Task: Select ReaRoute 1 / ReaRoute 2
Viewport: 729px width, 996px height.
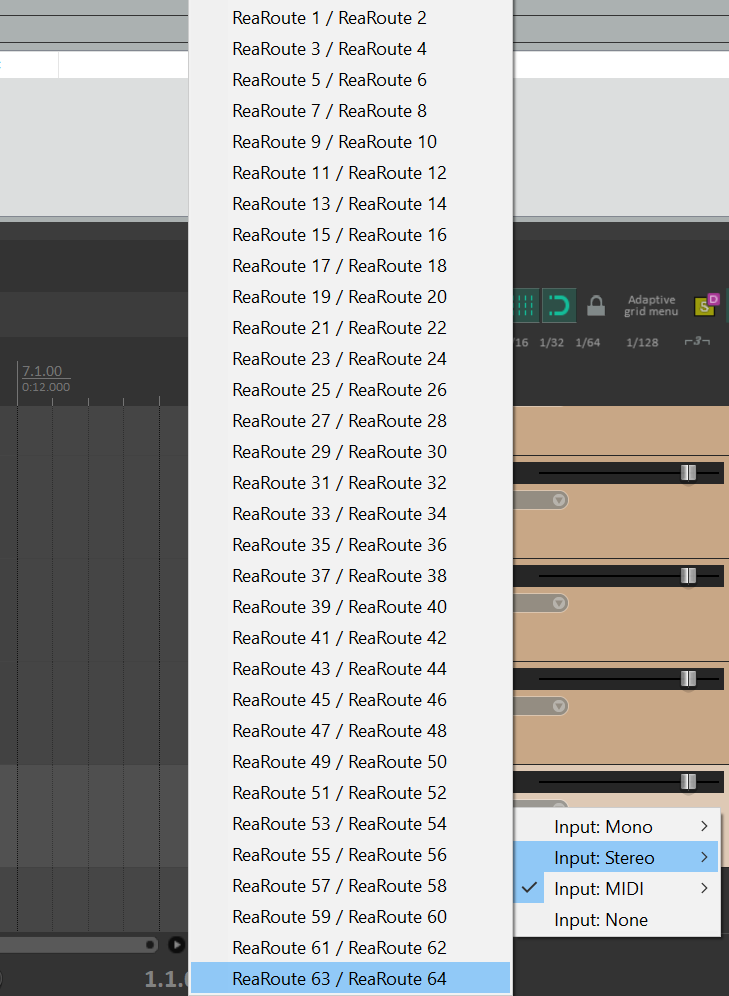Action: pos(351,18)
